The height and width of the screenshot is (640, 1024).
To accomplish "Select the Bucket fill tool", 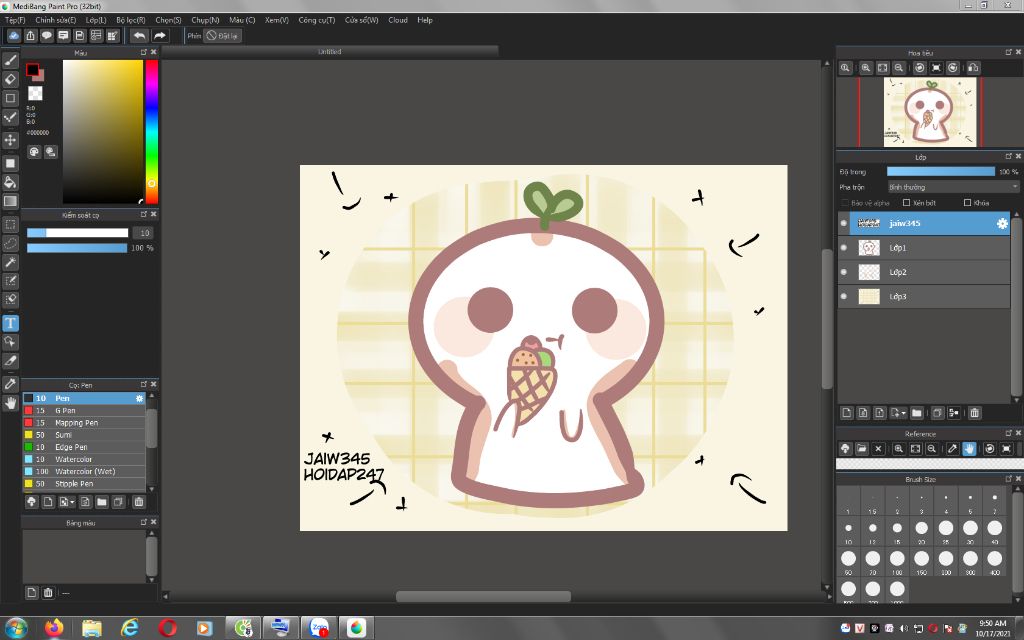I will click(x=10, y=182).
